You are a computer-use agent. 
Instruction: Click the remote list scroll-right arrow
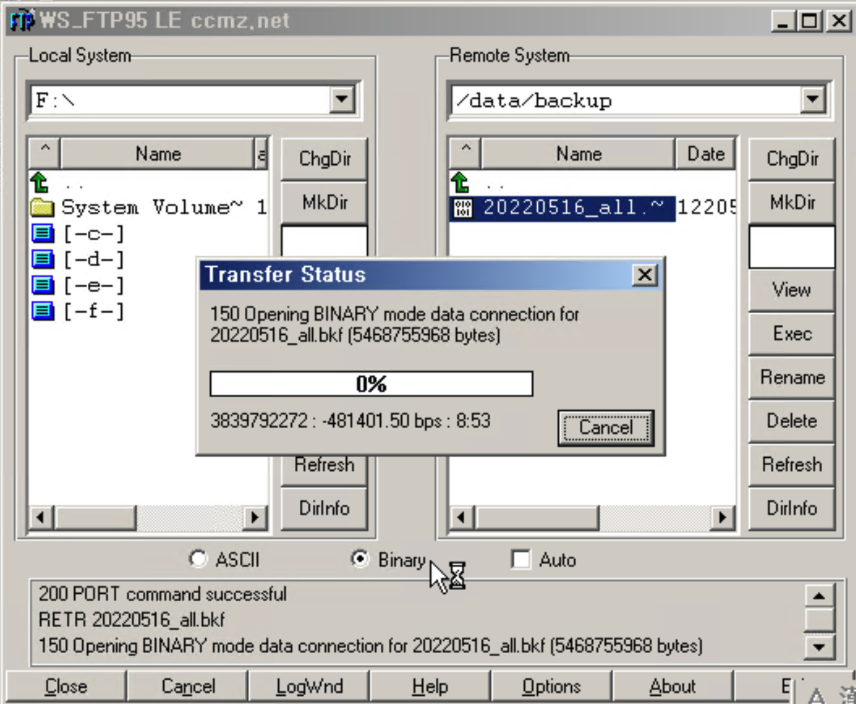click(x=723, y=517)
